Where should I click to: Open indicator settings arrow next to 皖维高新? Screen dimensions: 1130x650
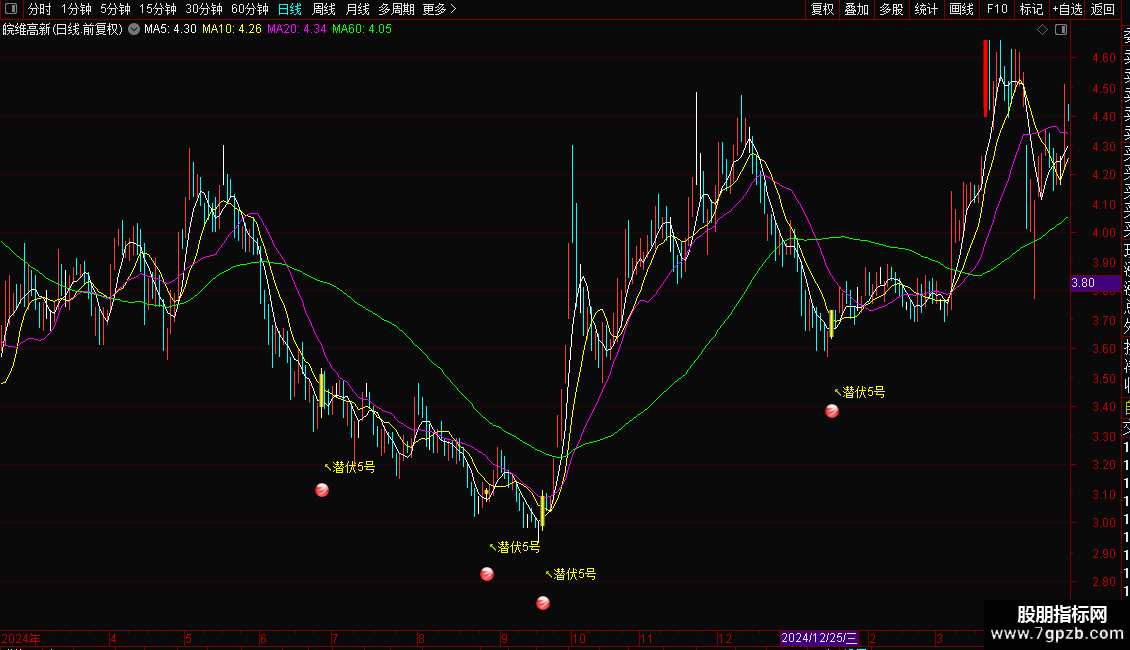coord(134,30)
